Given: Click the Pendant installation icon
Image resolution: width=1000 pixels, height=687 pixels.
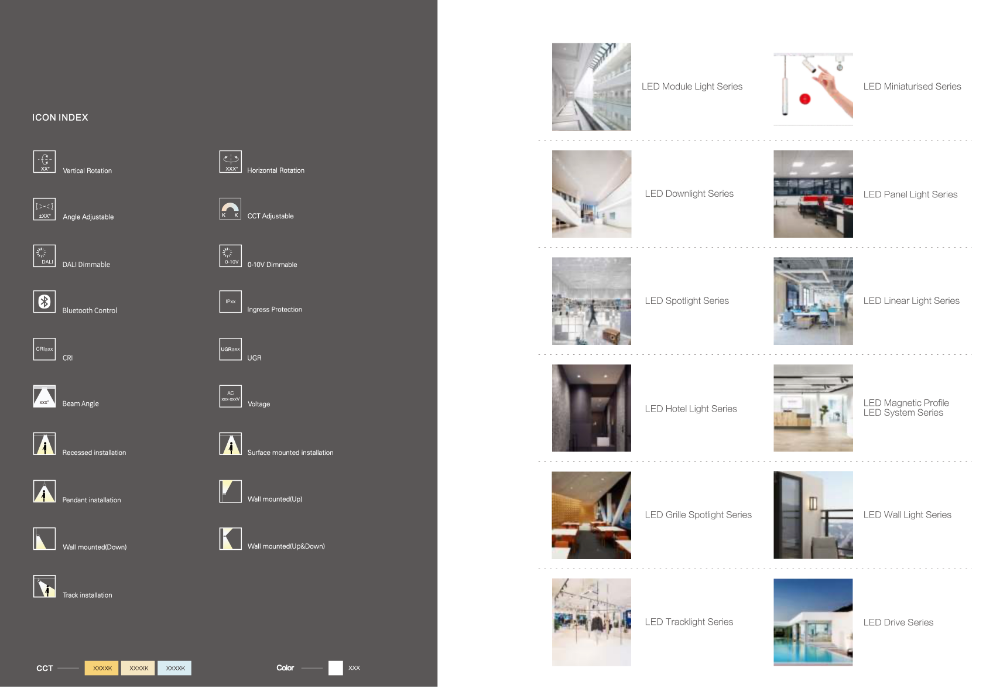Looking at the screenshot, I should coord(45,492).
